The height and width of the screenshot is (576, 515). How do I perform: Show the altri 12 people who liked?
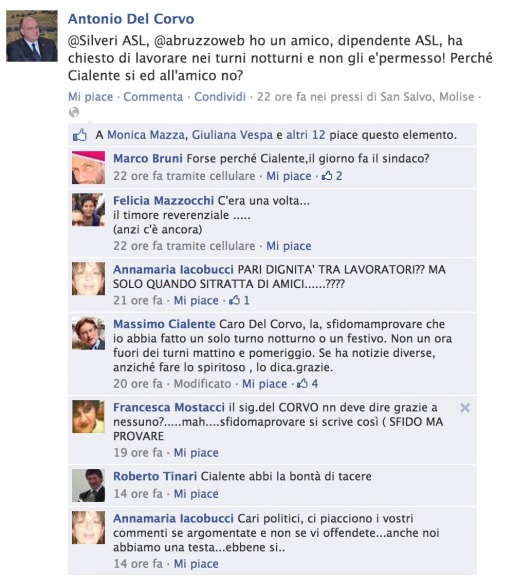[x=306, y=135]
